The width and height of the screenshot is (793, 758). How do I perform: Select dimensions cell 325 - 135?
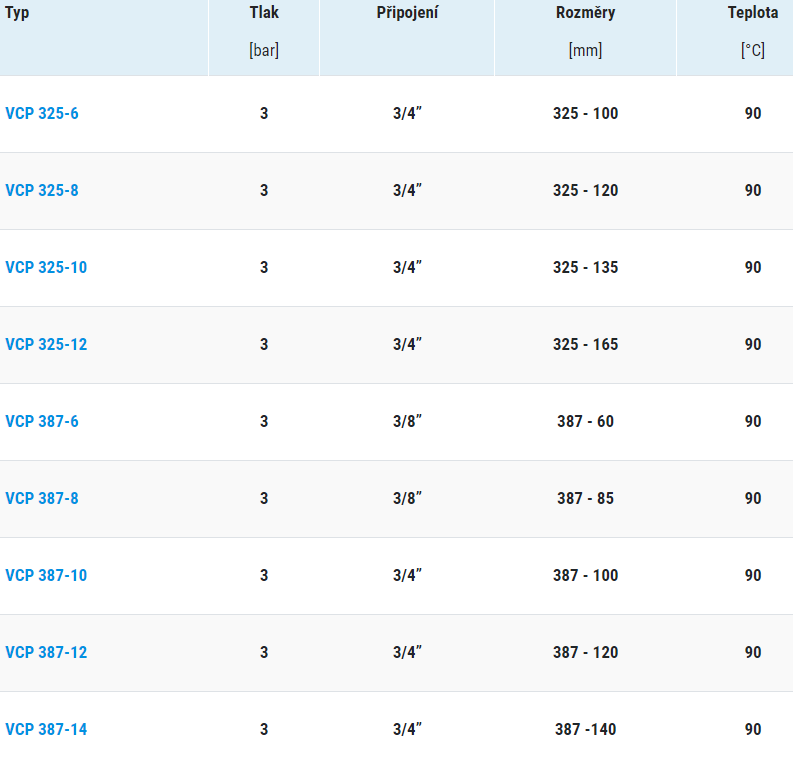586,267
